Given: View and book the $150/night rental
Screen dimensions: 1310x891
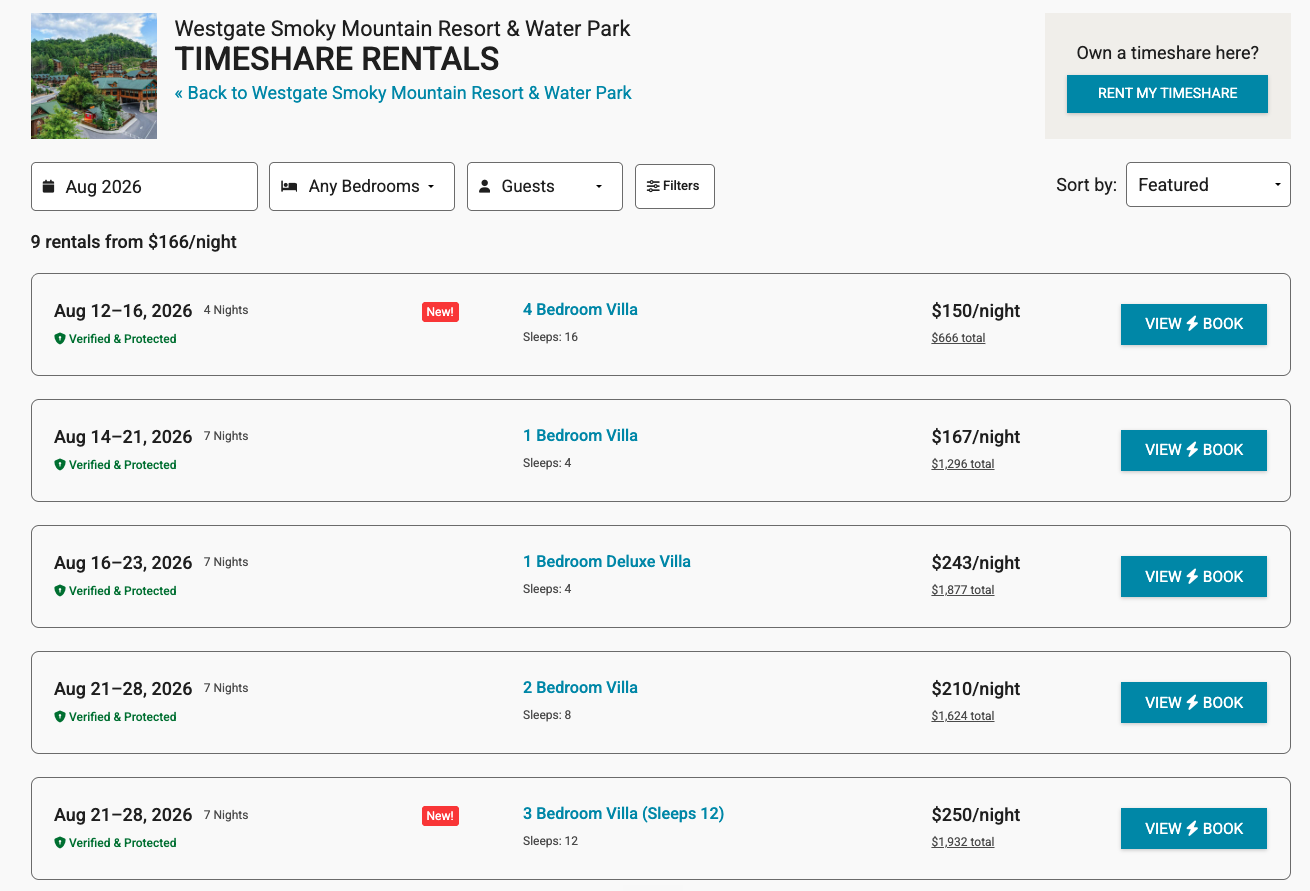Looking at the screenshot, I should click(1194, 324).
